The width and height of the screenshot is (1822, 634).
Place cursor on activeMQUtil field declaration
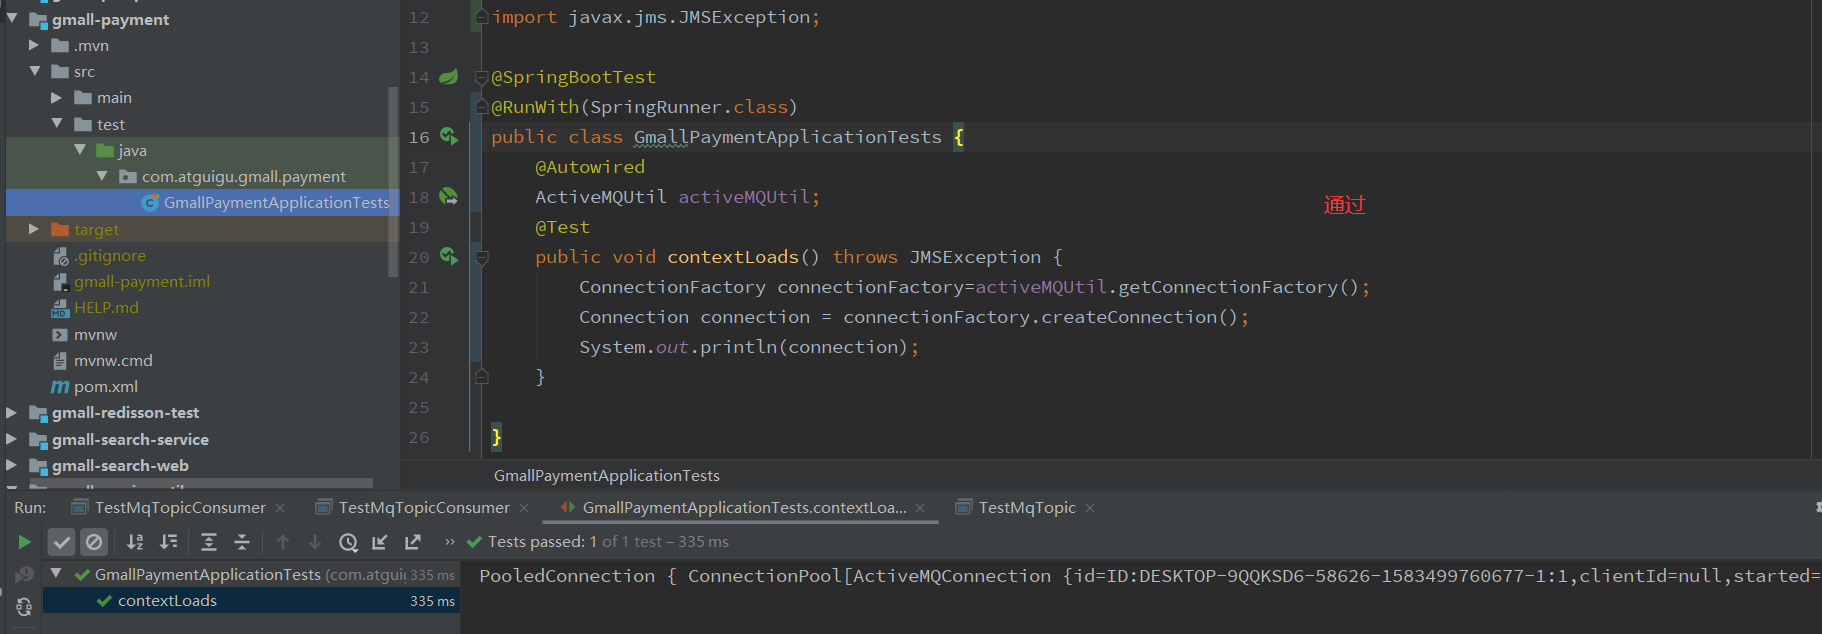pos(744,197)
